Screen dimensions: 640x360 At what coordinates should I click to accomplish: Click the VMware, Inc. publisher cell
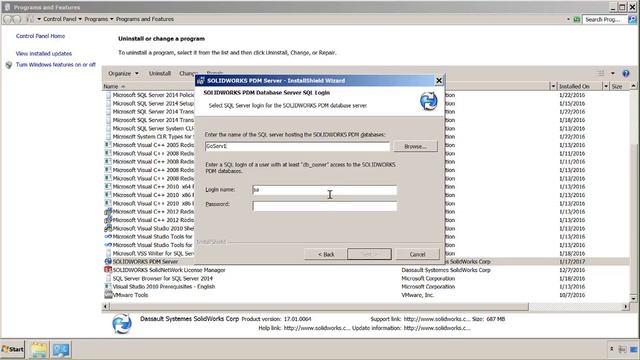417,295
